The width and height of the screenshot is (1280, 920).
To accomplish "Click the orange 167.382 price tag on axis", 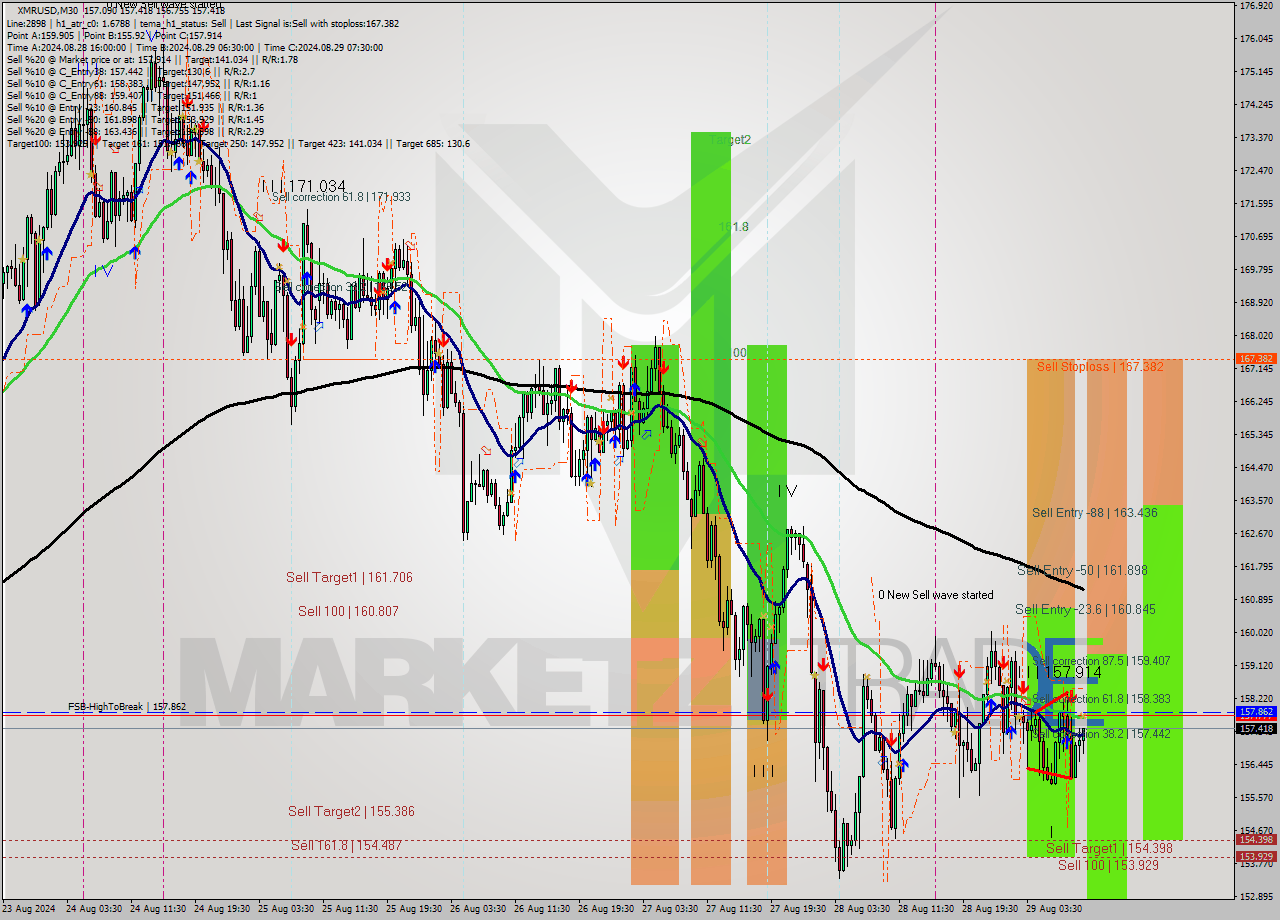I will pos(1256,358).
